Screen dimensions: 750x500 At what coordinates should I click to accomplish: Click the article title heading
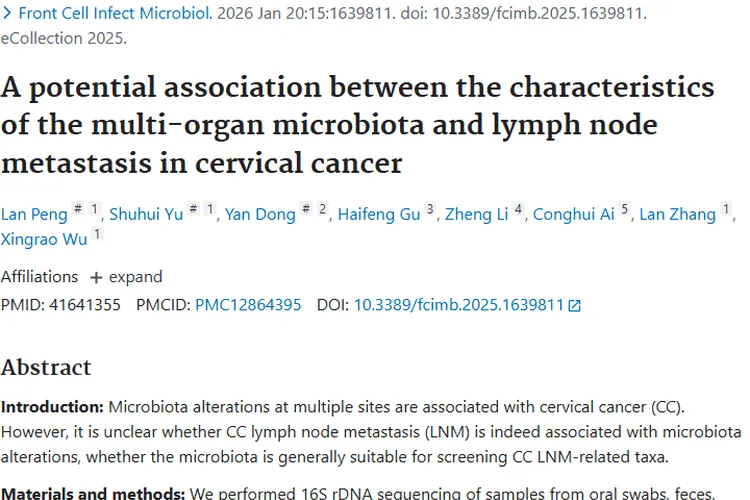click(x=358, y=124)
